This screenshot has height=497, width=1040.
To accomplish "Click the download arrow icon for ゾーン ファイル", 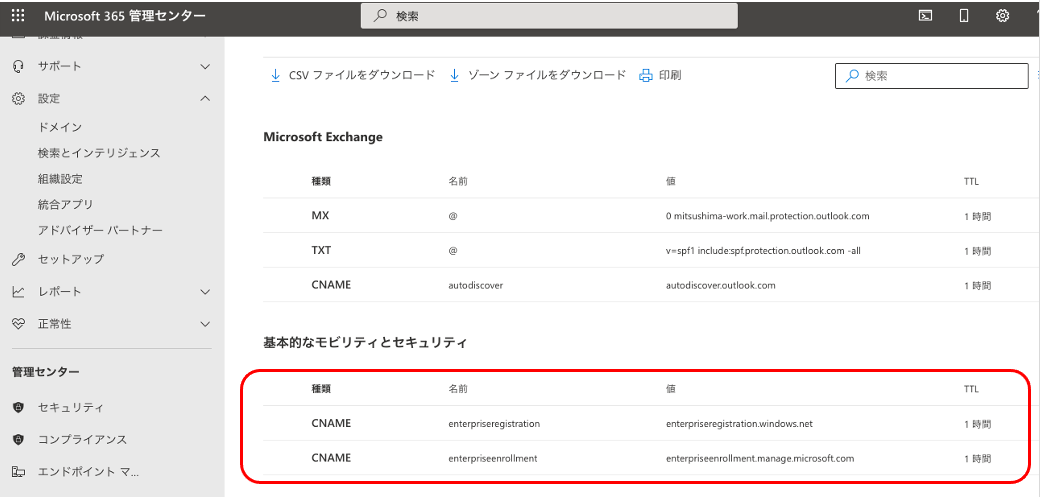I will click(x=454, y=76).
